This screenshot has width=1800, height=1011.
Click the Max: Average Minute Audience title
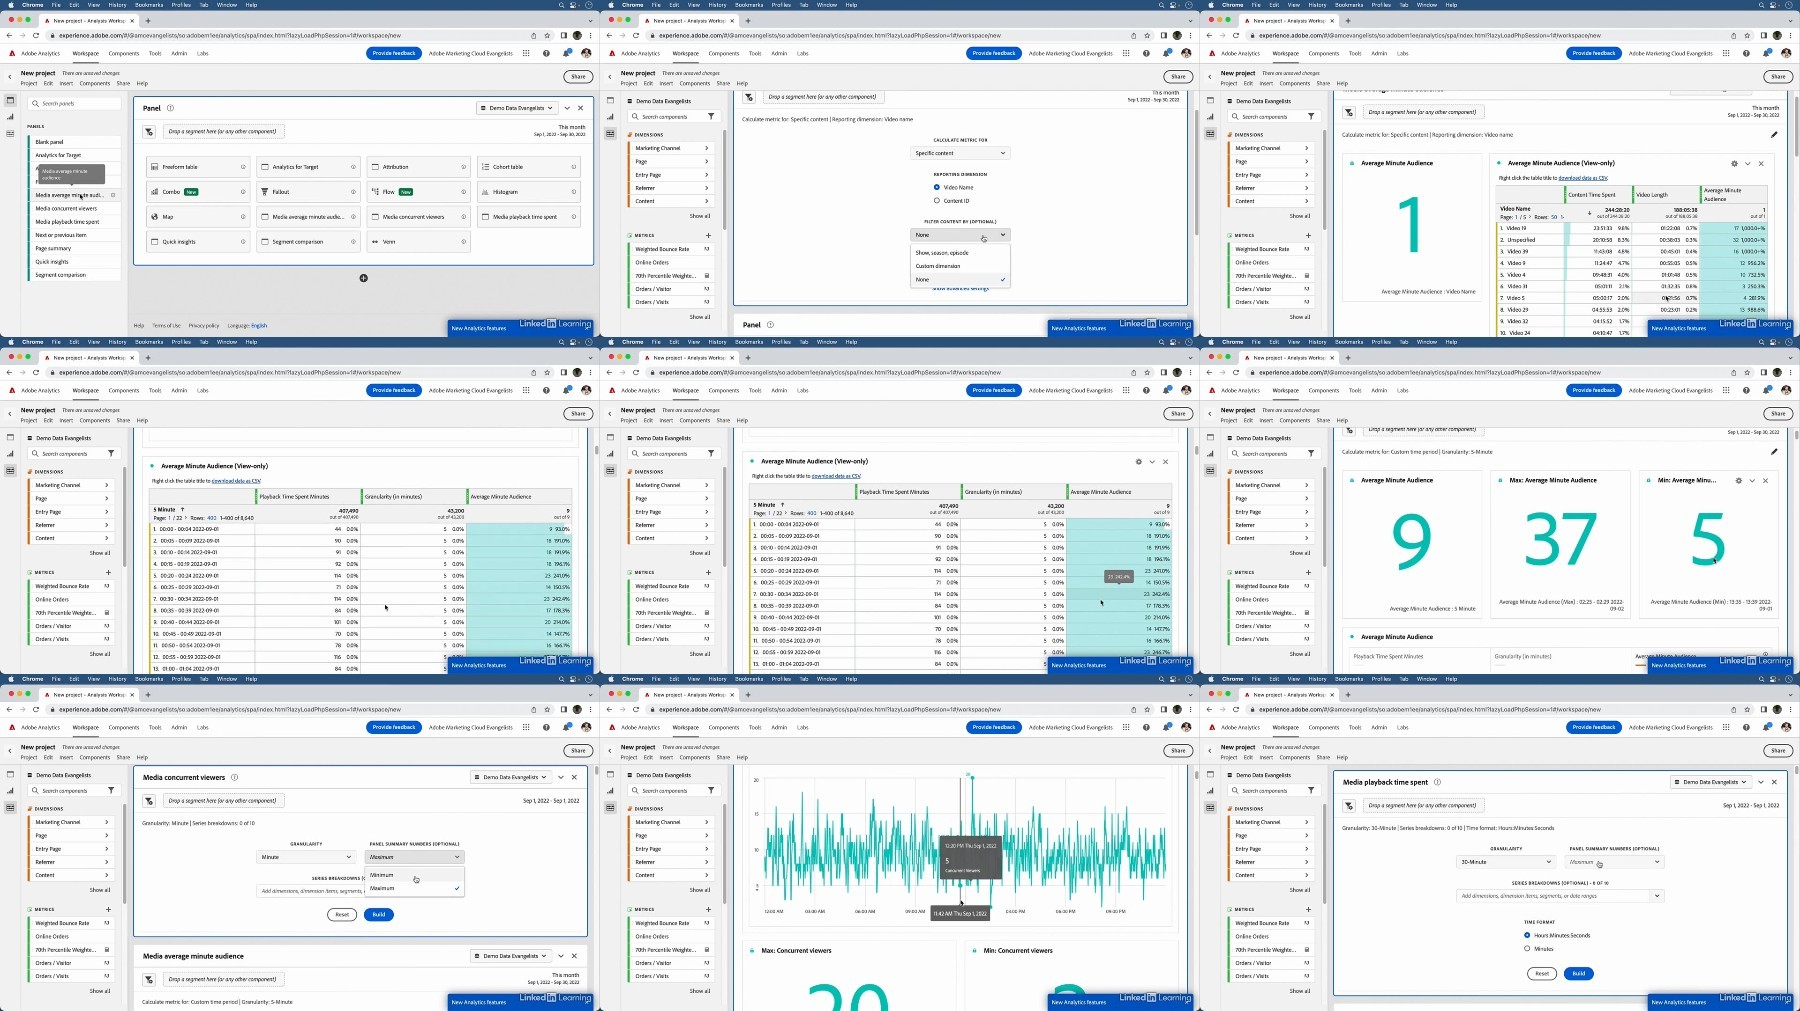click(x=1553, y=480)
